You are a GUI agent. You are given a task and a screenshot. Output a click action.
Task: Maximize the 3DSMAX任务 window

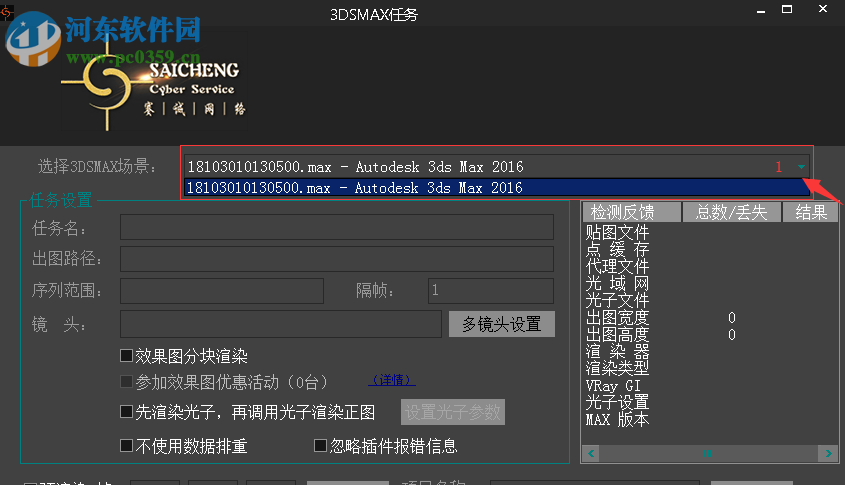[787, 9]
